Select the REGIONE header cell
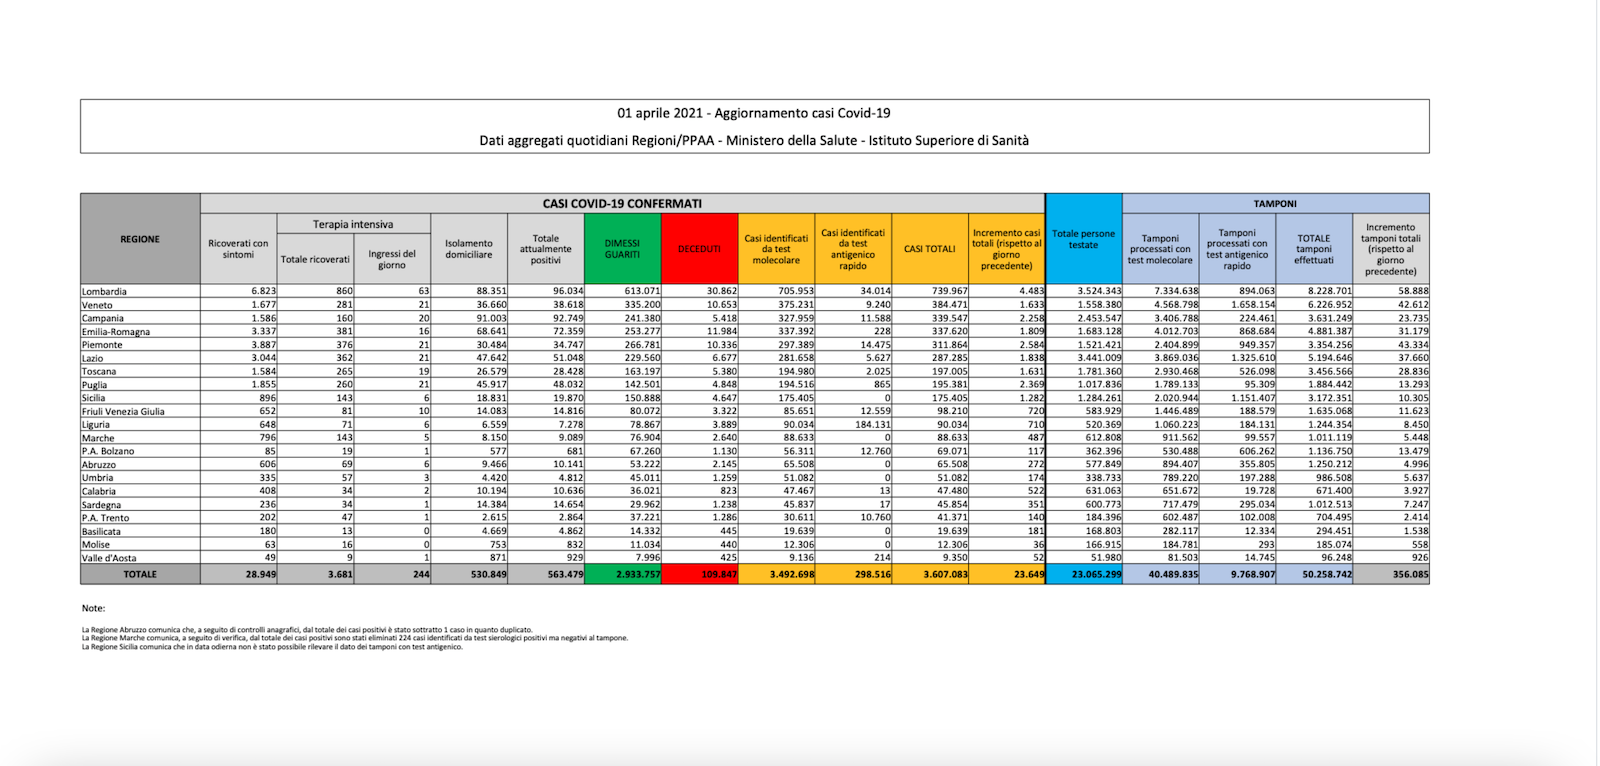This screenshot has height=766, width=1600. click(140, 239)
